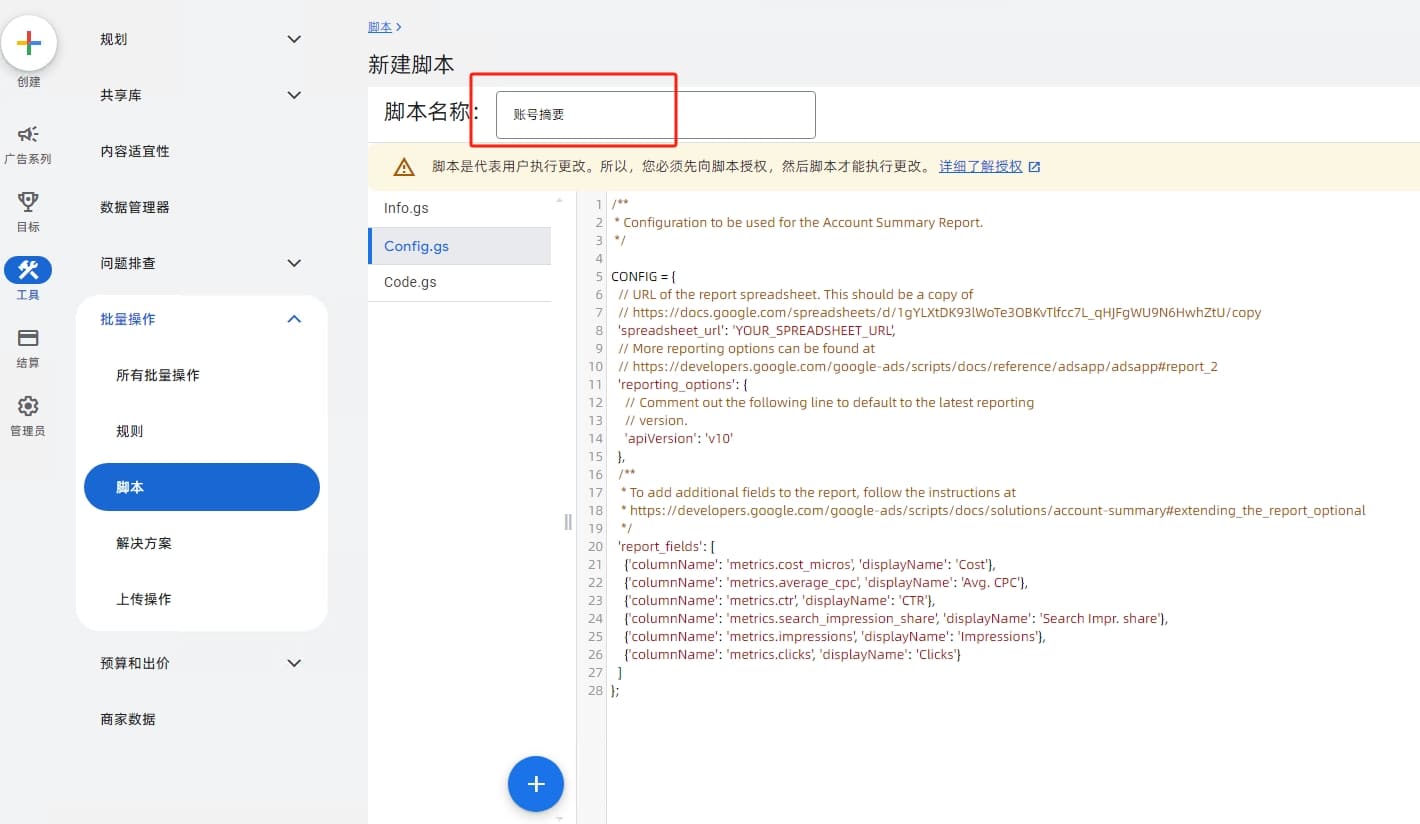Click the 脚本名称 input field
Image resolution: width=1420 pixels, height=824 pixels.
pyautogui.click(x=656, y=115)
